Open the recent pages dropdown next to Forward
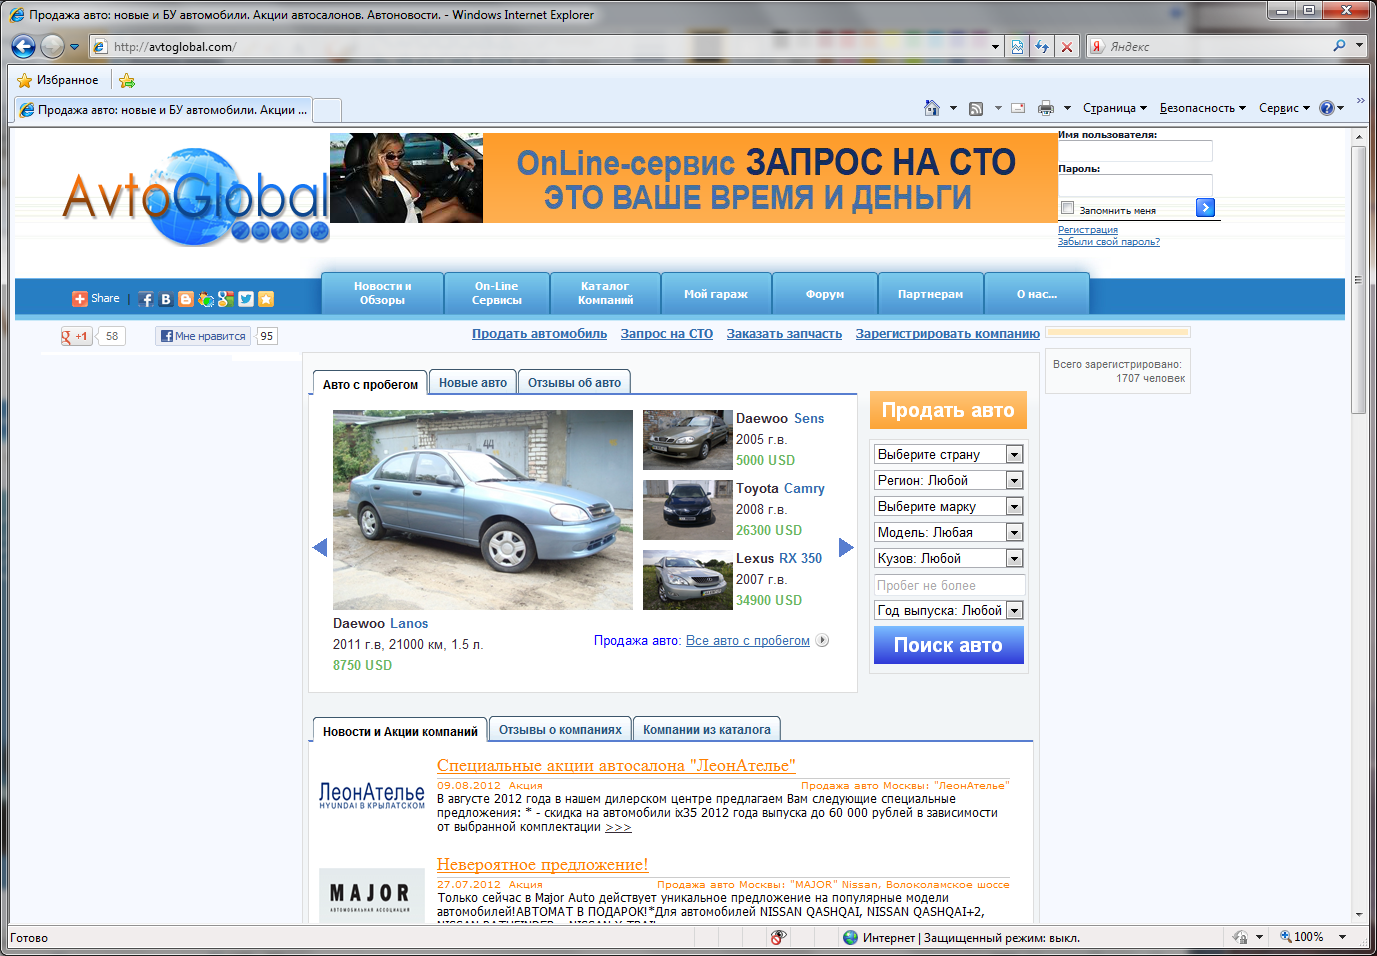1377x956 pixels. pos(74,46)
